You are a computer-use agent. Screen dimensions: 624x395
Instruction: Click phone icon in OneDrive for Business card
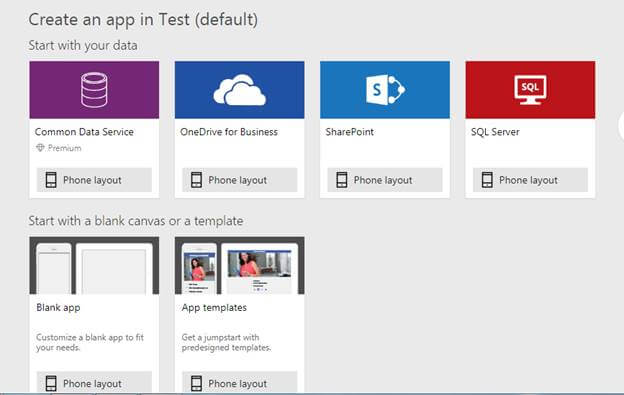click(x=196, y=180)
